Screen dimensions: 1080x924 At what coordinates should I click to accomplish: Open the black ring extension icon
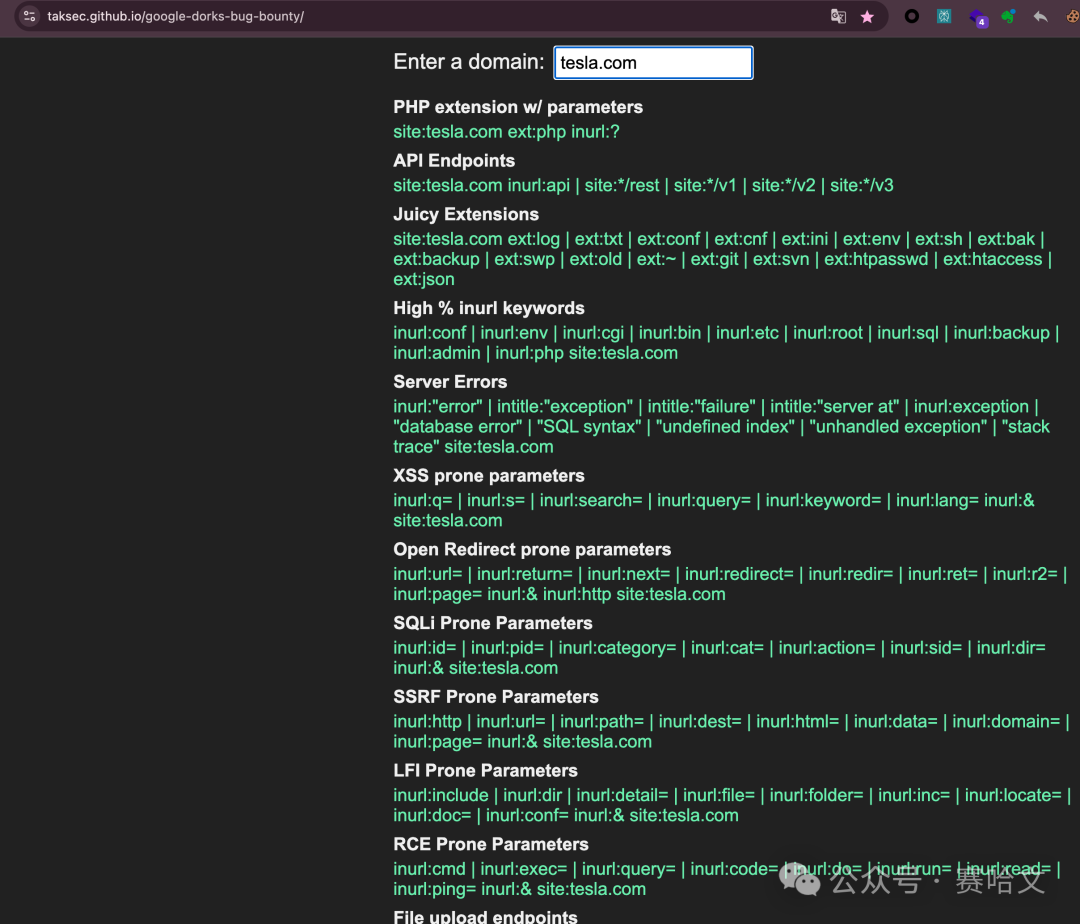[x=911, y=16]
